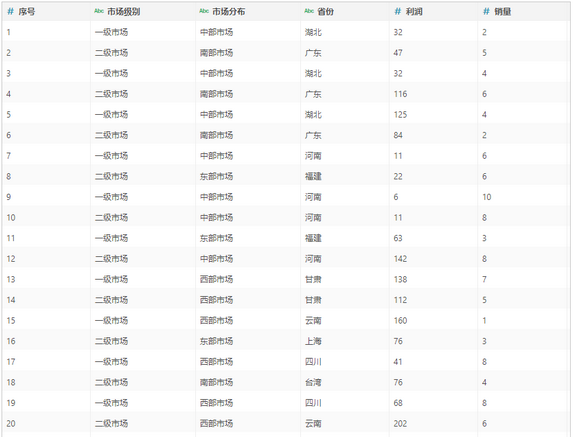Screen dimensions: 573x437
Task: Select 四川 in row 17
Action: pyautogui.click(x=313, y=362)
